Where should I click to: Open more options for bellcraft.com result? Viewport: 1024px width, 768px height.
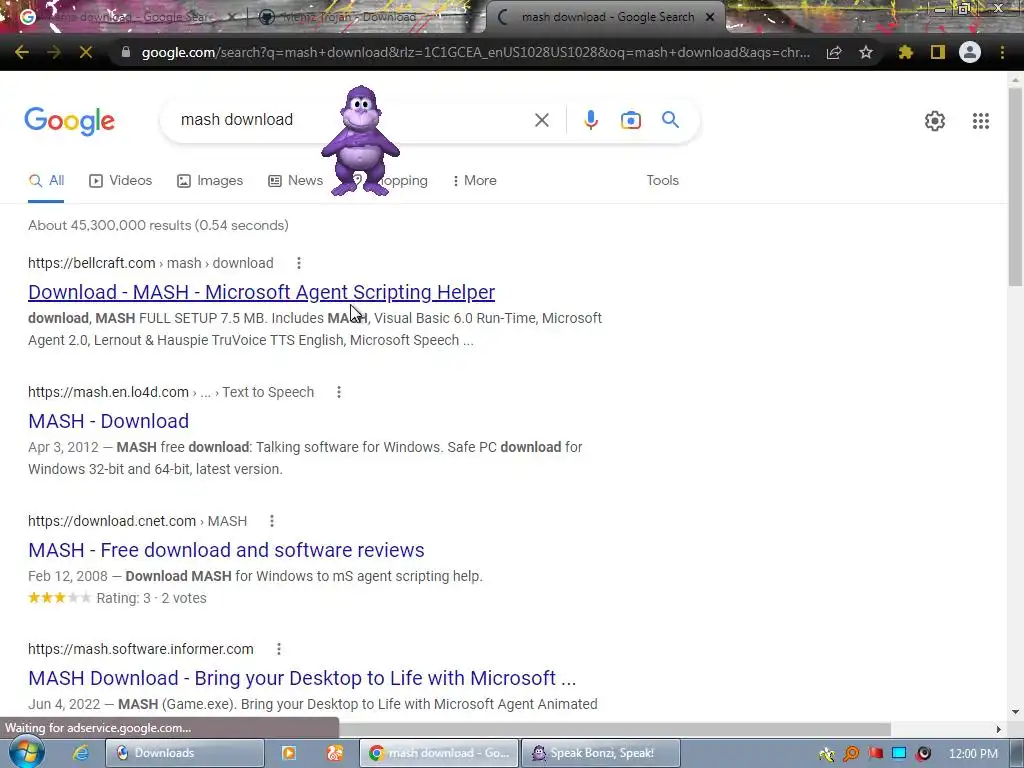point(298,263)
